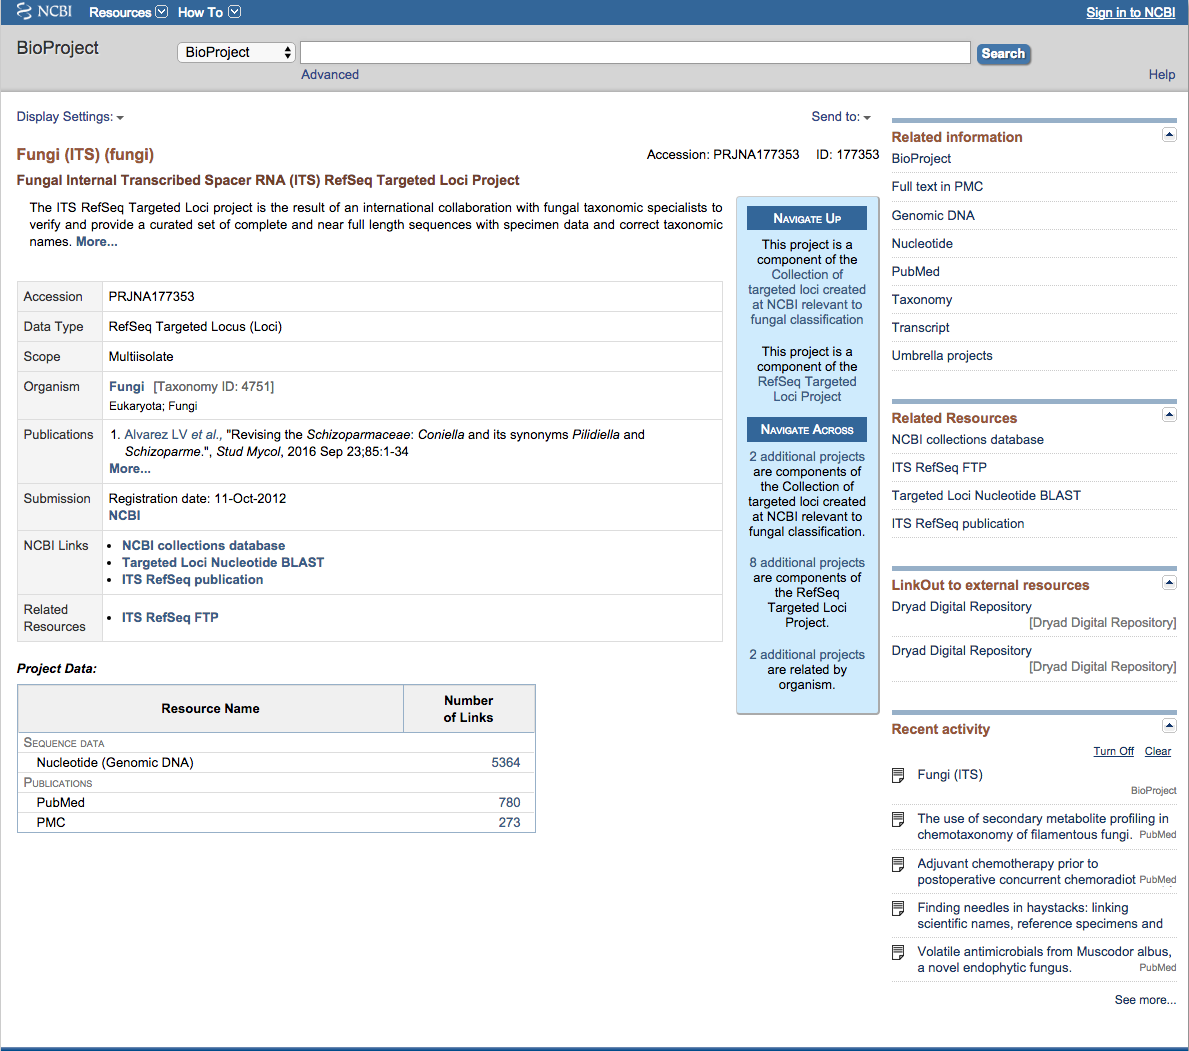Open Full text in PMC link
The image size is (1189, 1051).
click(x=936, y=187)
